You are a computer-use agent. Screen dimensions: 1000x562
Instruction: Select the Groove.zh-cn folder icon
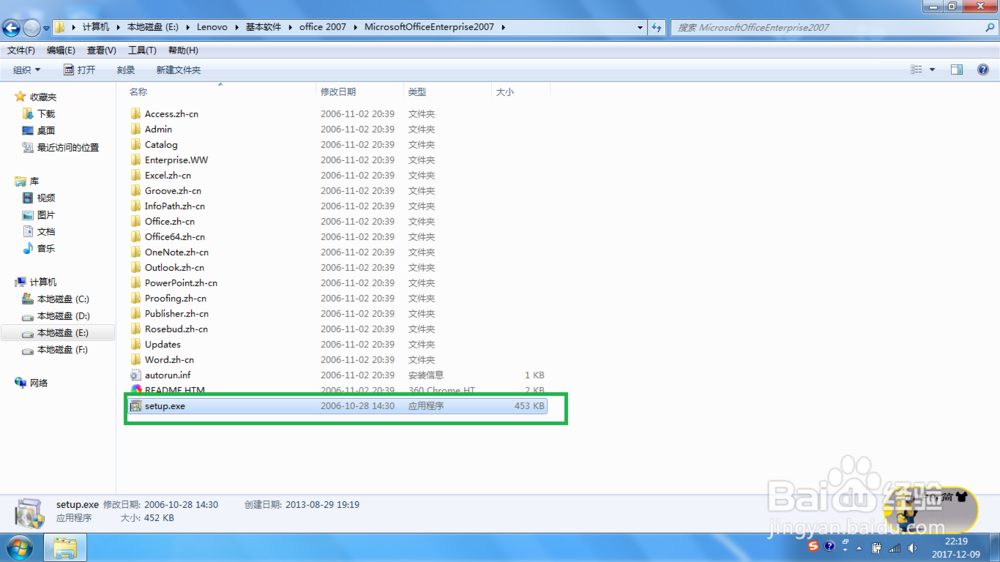coord(135,190)
